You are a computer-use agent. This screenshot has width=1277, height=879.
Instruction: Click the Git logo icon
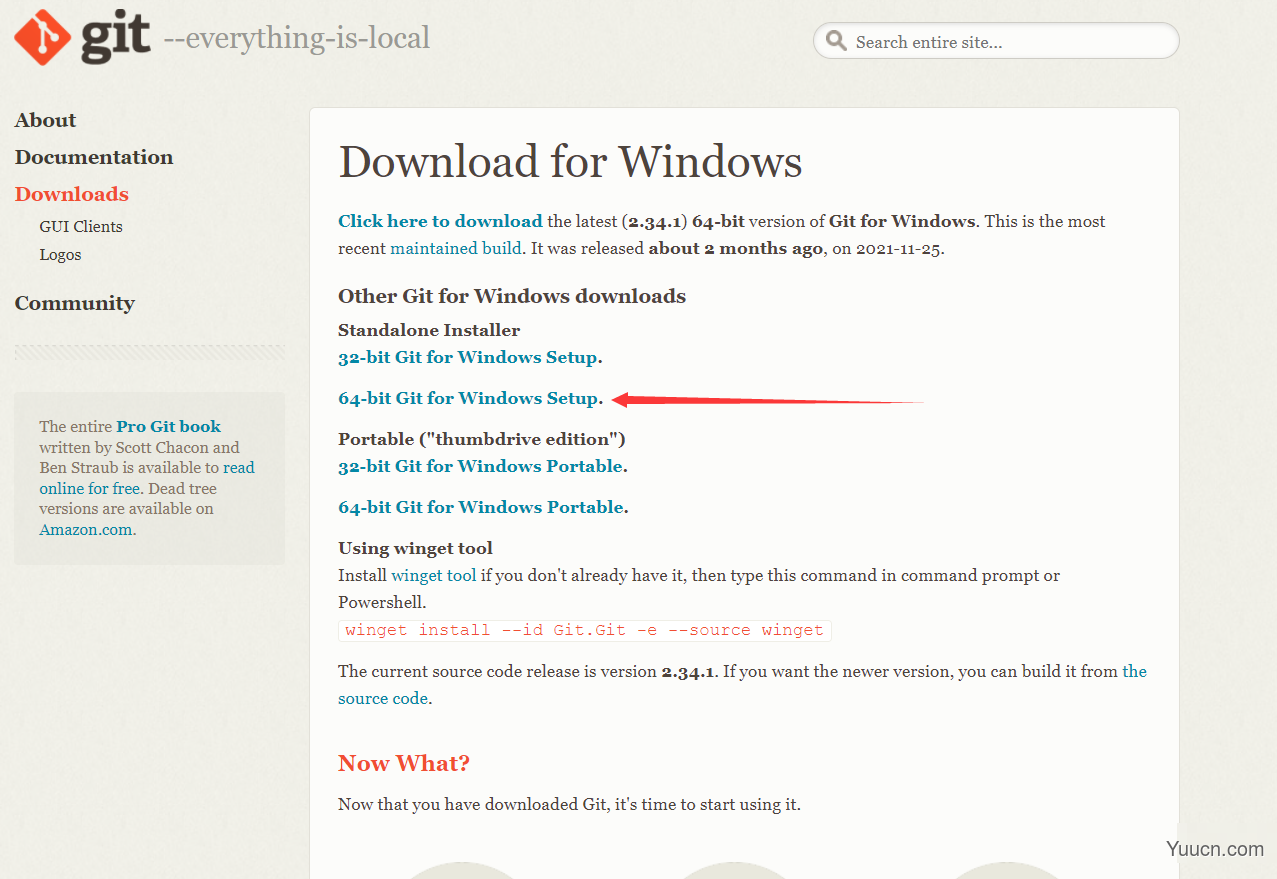click(82, 37)
